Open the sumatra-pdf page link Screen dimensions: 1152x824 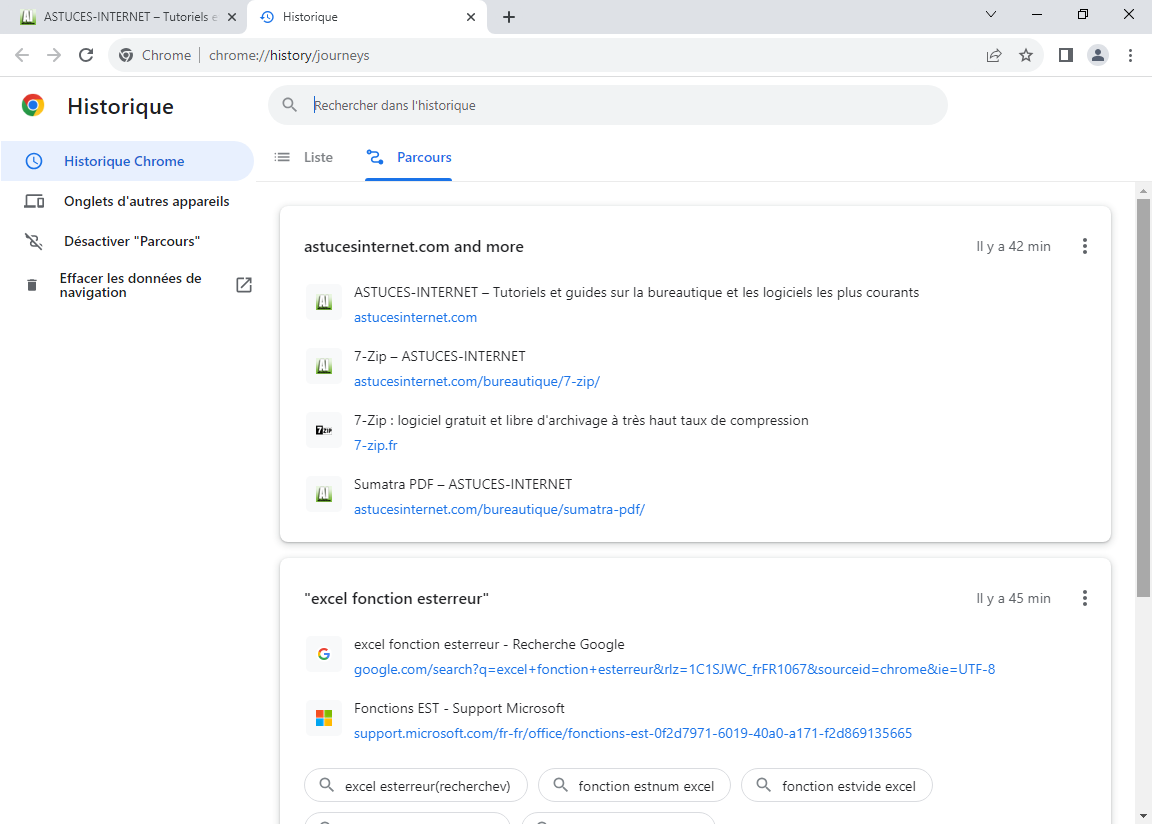coord(500,509)
